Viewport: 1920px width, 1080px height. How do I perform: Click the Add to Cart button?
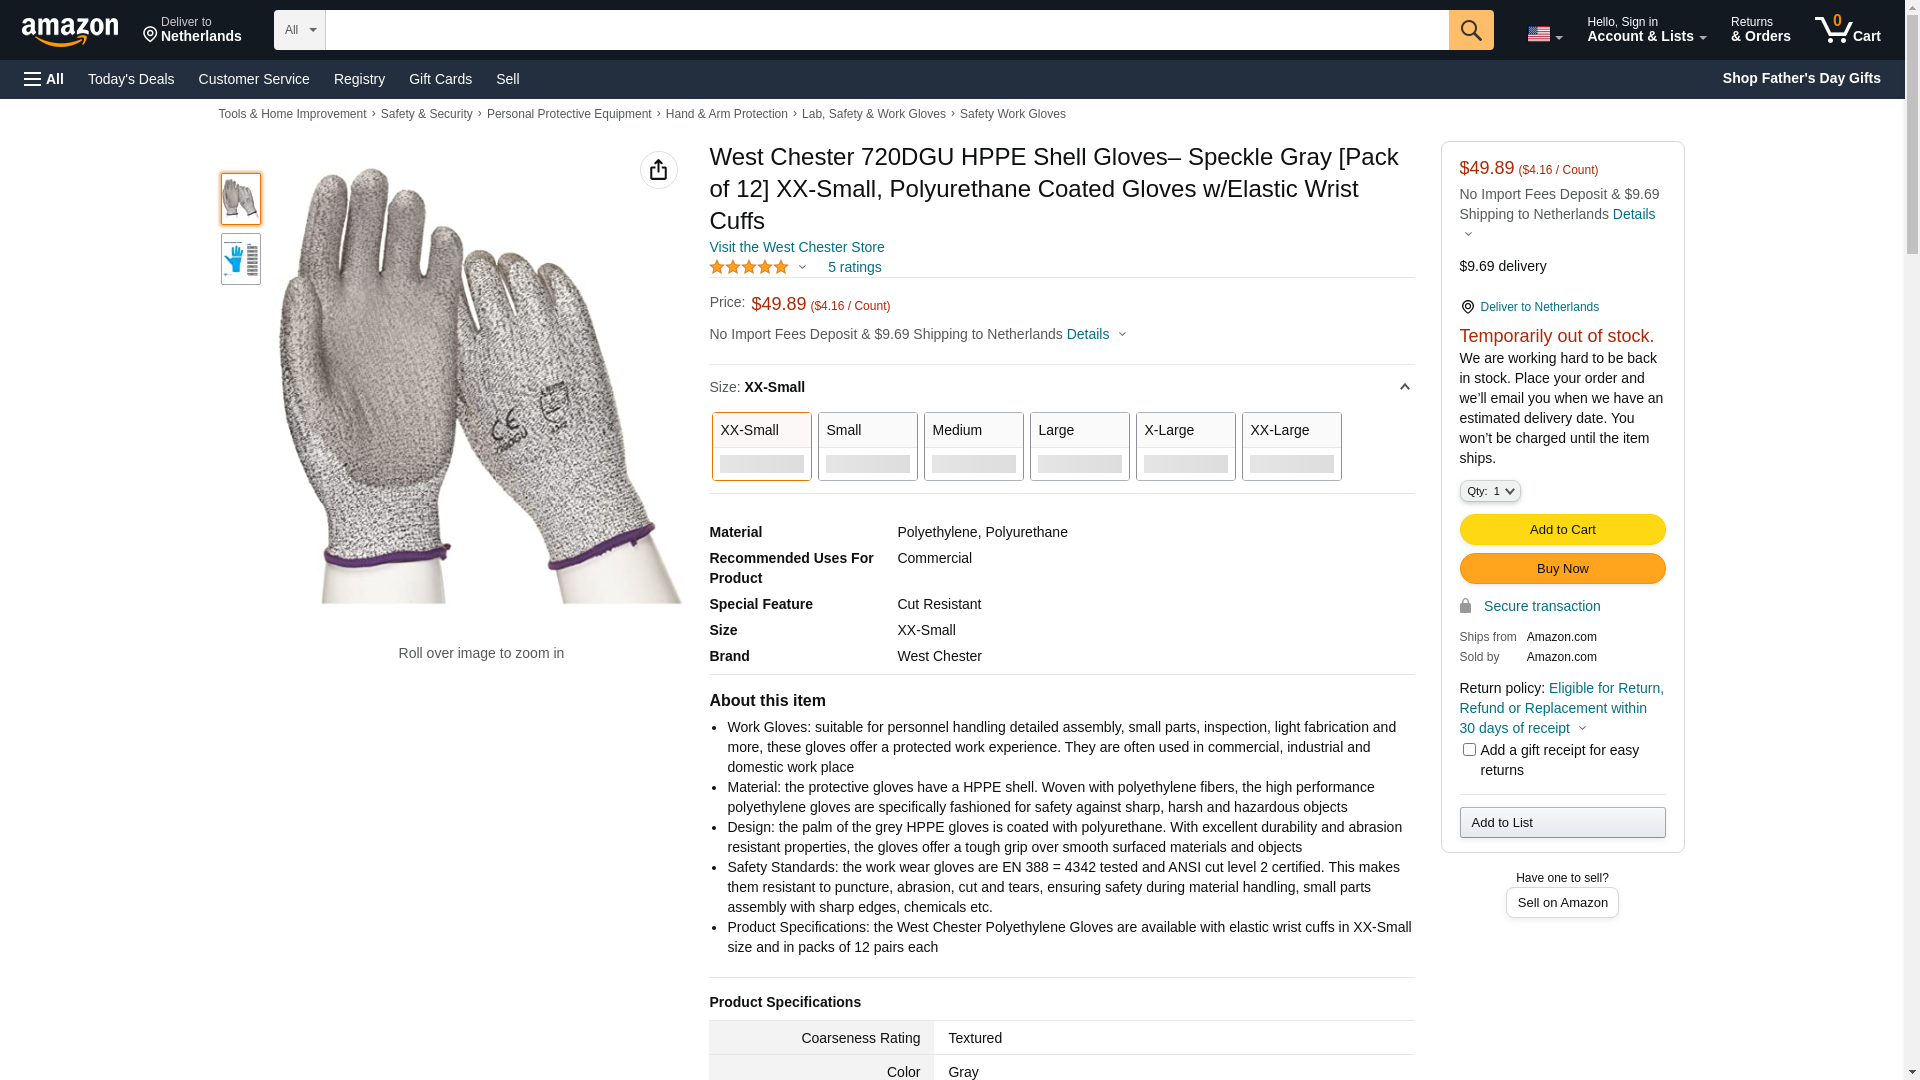tap(1562, 530)
